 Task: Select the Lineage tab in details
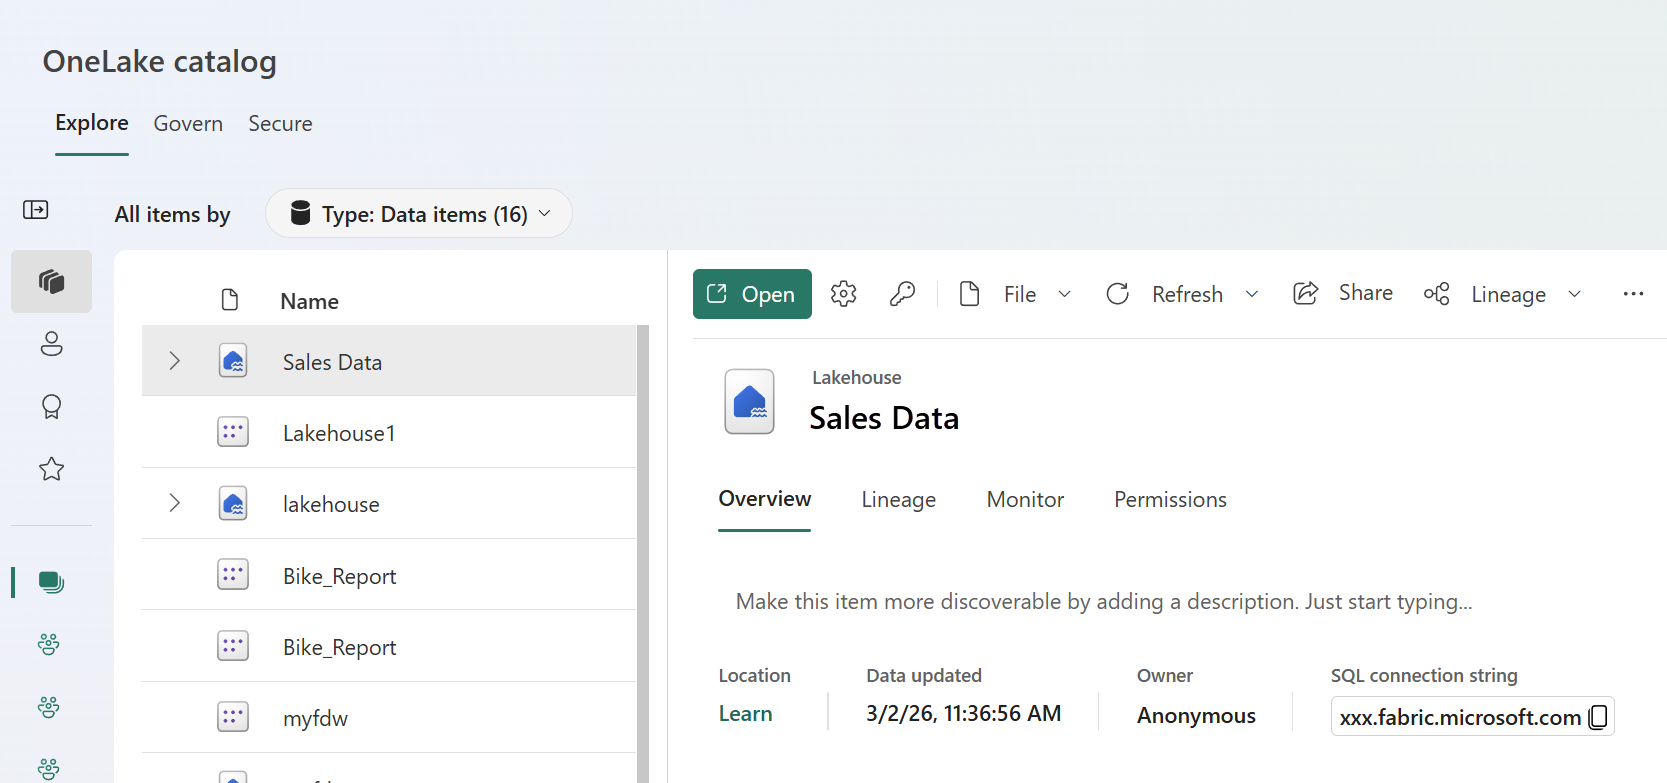(899, 500)
